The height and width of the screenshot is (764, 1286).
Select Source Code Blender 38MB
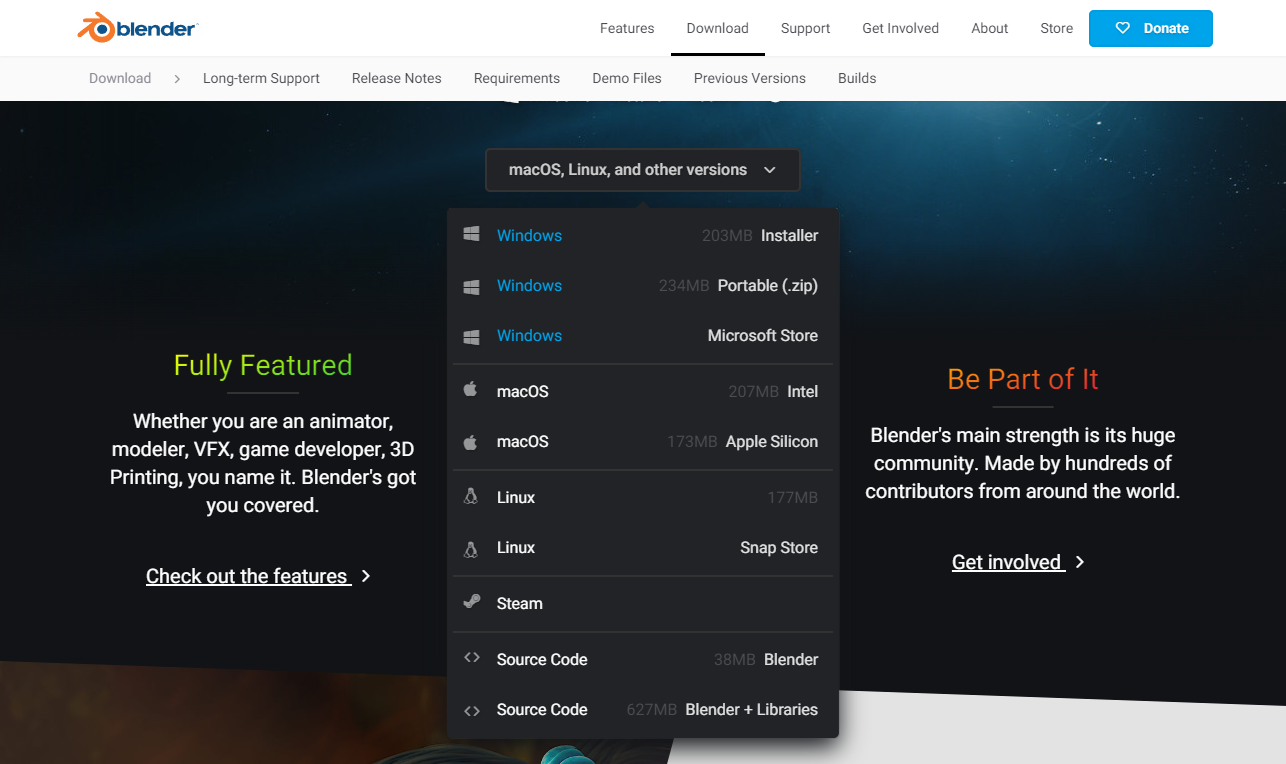pos(642,660)
